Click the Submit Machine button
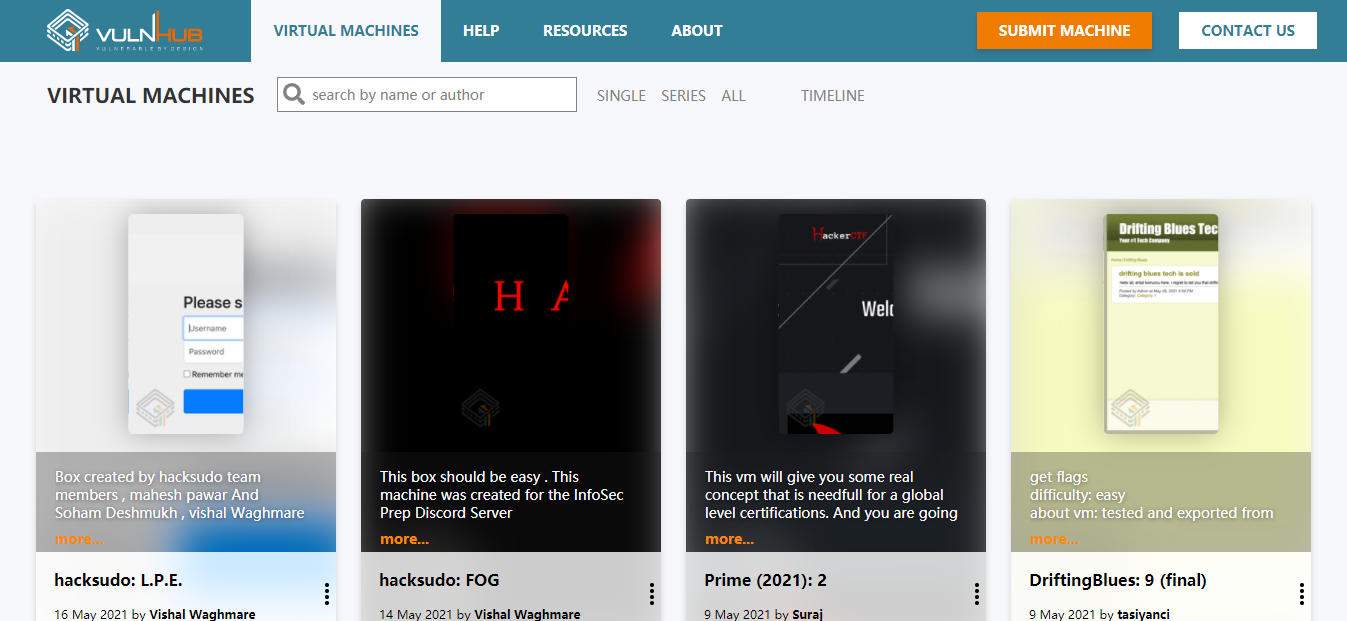 (1064, 30)
